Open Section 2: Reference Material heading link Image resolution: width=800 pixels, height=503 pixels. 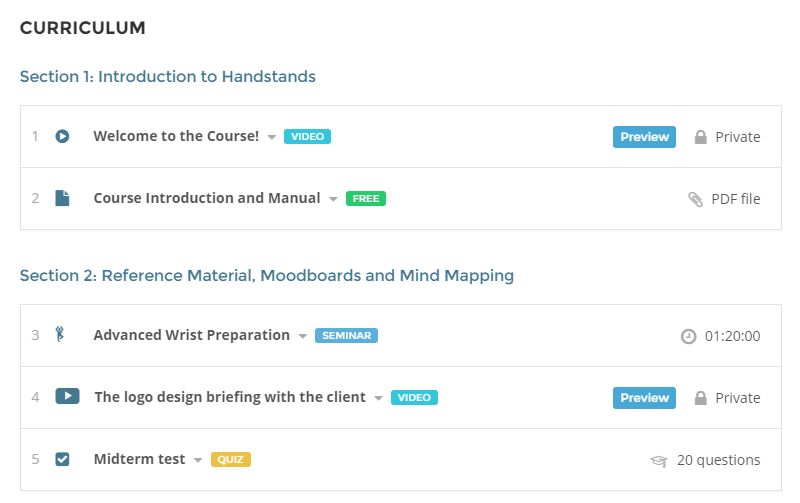[x=266, y=275]
